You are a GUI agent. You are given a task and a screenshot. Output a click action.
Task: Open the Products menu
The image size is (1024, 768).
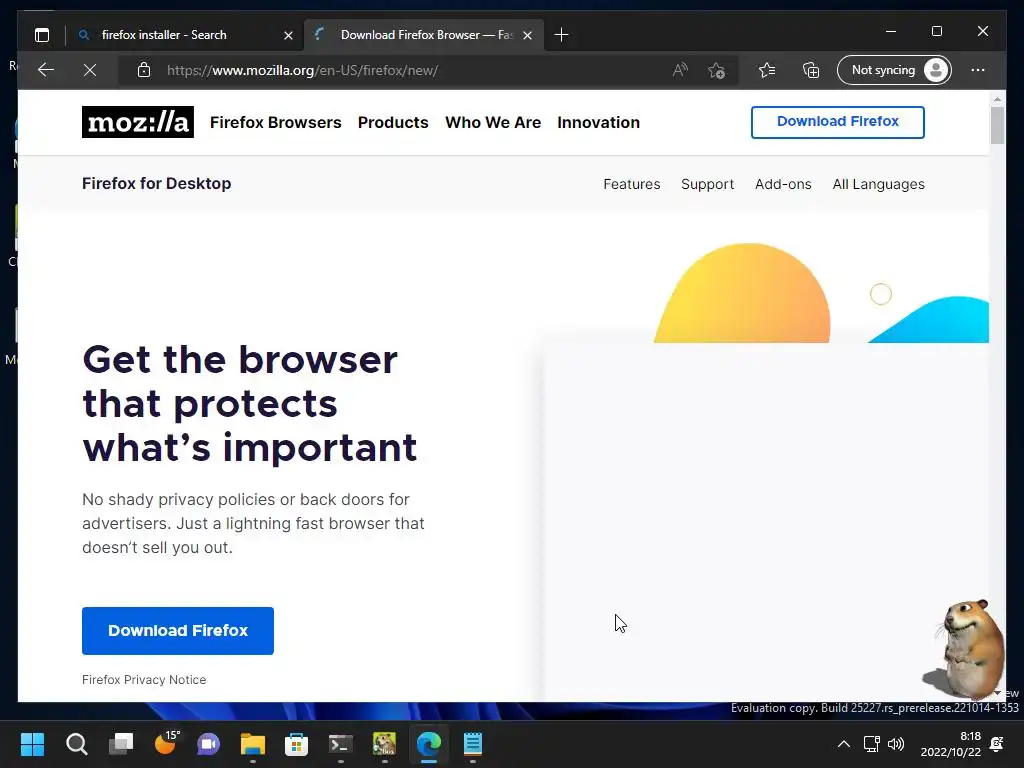(393, 122)
